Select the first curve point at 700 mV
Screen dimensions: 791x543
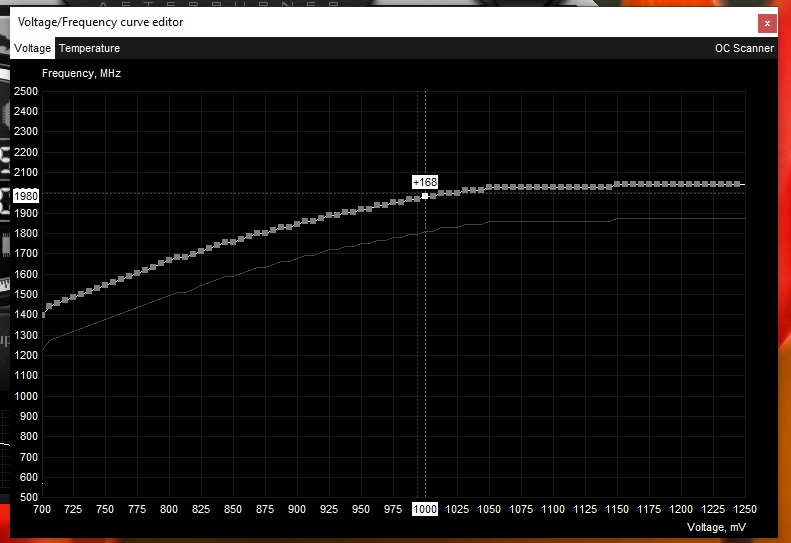point(43,314)
